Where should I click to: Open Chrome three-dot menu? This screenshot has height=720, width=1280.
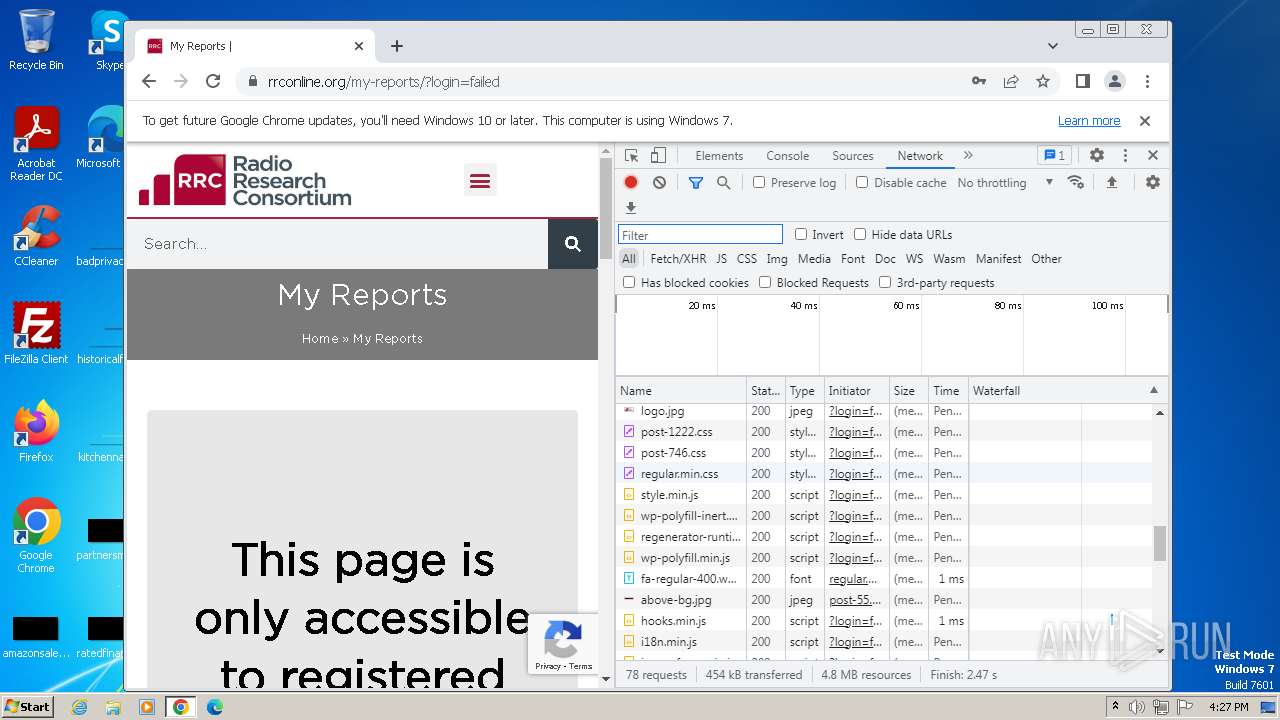pyautogui.click(x=1147, y=81)
